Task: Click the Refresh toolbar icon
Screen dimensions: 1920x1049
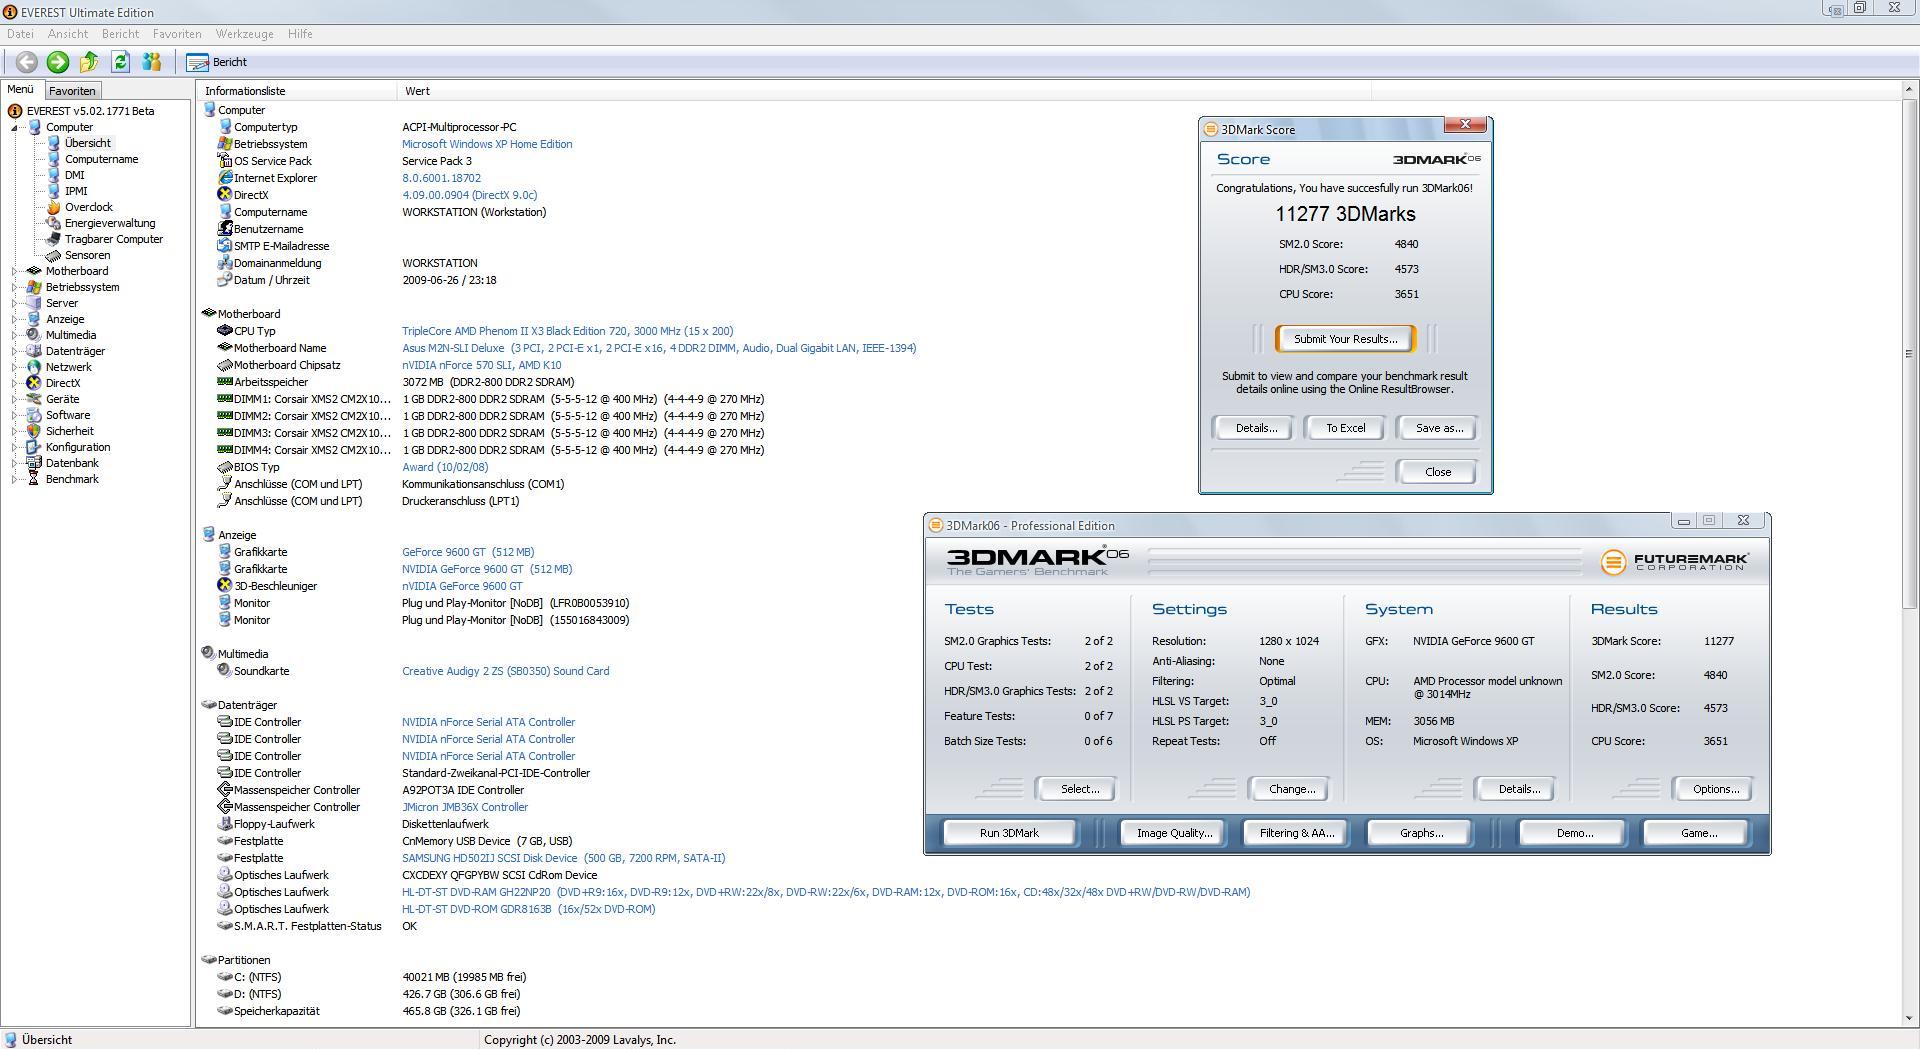Action: [120, 62]
